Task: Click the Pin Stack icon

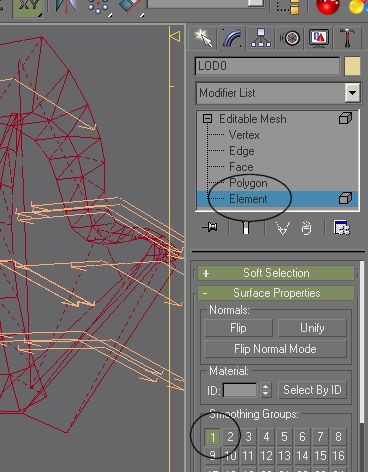Action: click(210, 227)
